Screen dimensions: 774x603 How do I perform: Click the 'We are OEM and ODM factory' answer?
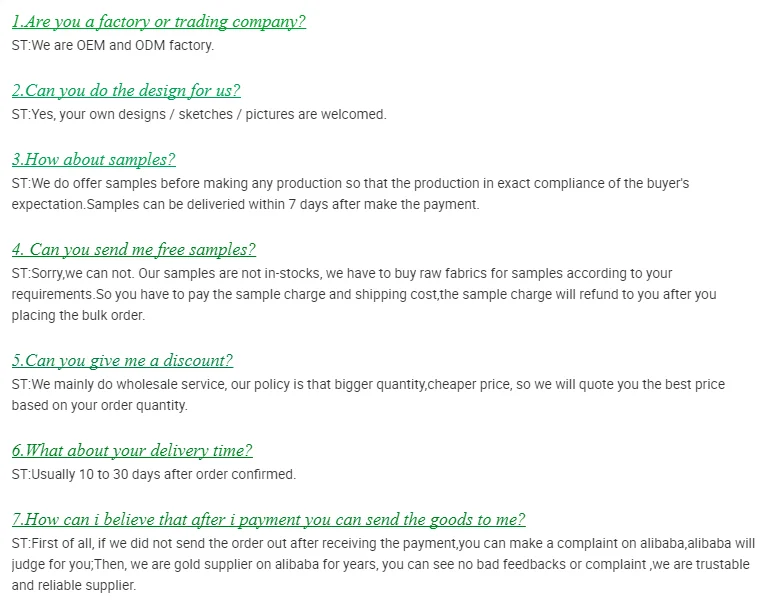(113, 45)
